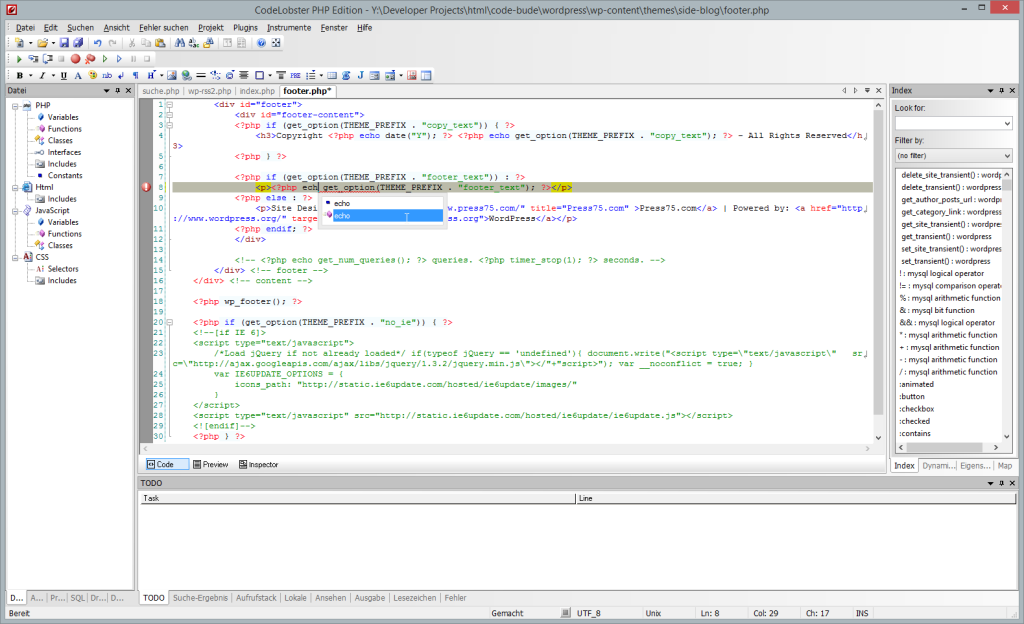1024x624 pixels.
Task: Click the Italic formatting icon
Action: 42,76
